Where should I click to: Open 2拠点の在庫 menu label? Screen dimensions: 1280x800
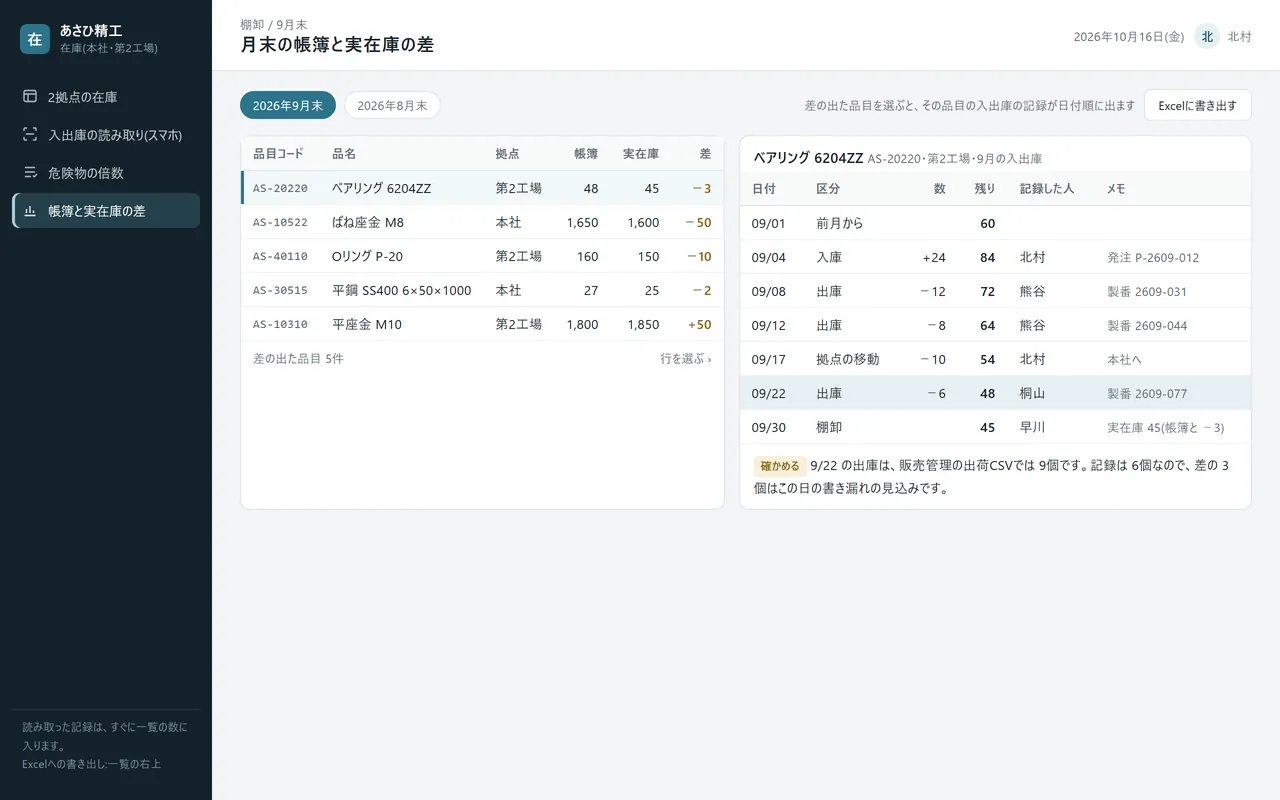tap(83, 97)
